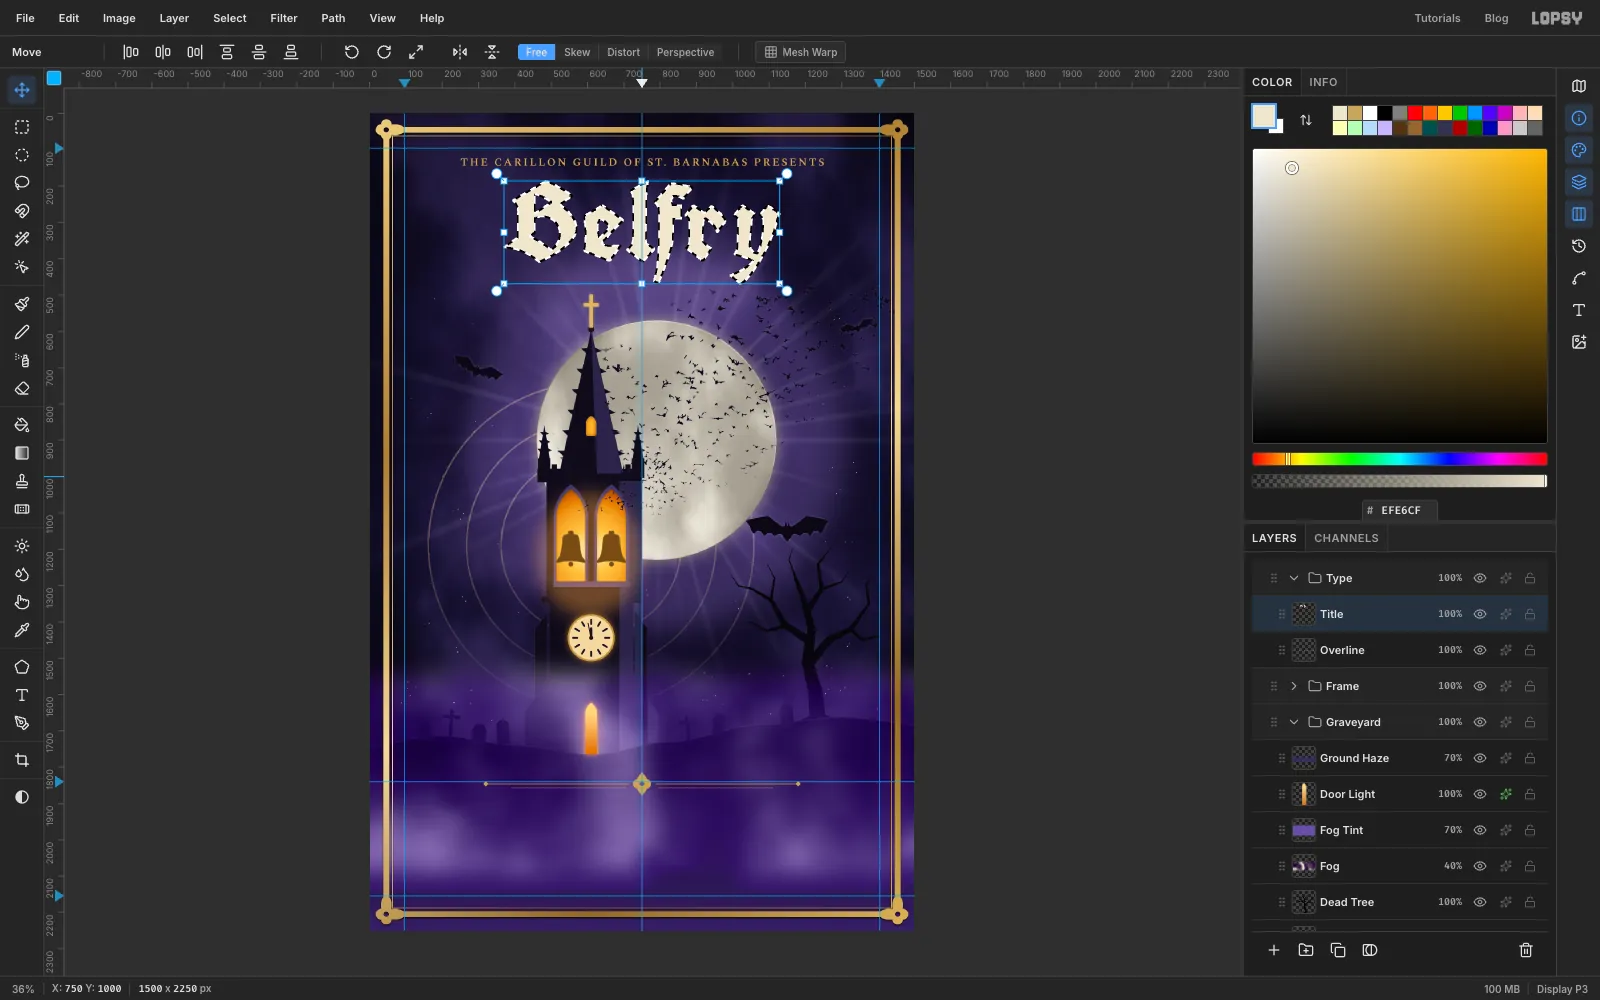Choose the Lasso selection tool
Viewport: 1600px width, 1000px height.
22,183
